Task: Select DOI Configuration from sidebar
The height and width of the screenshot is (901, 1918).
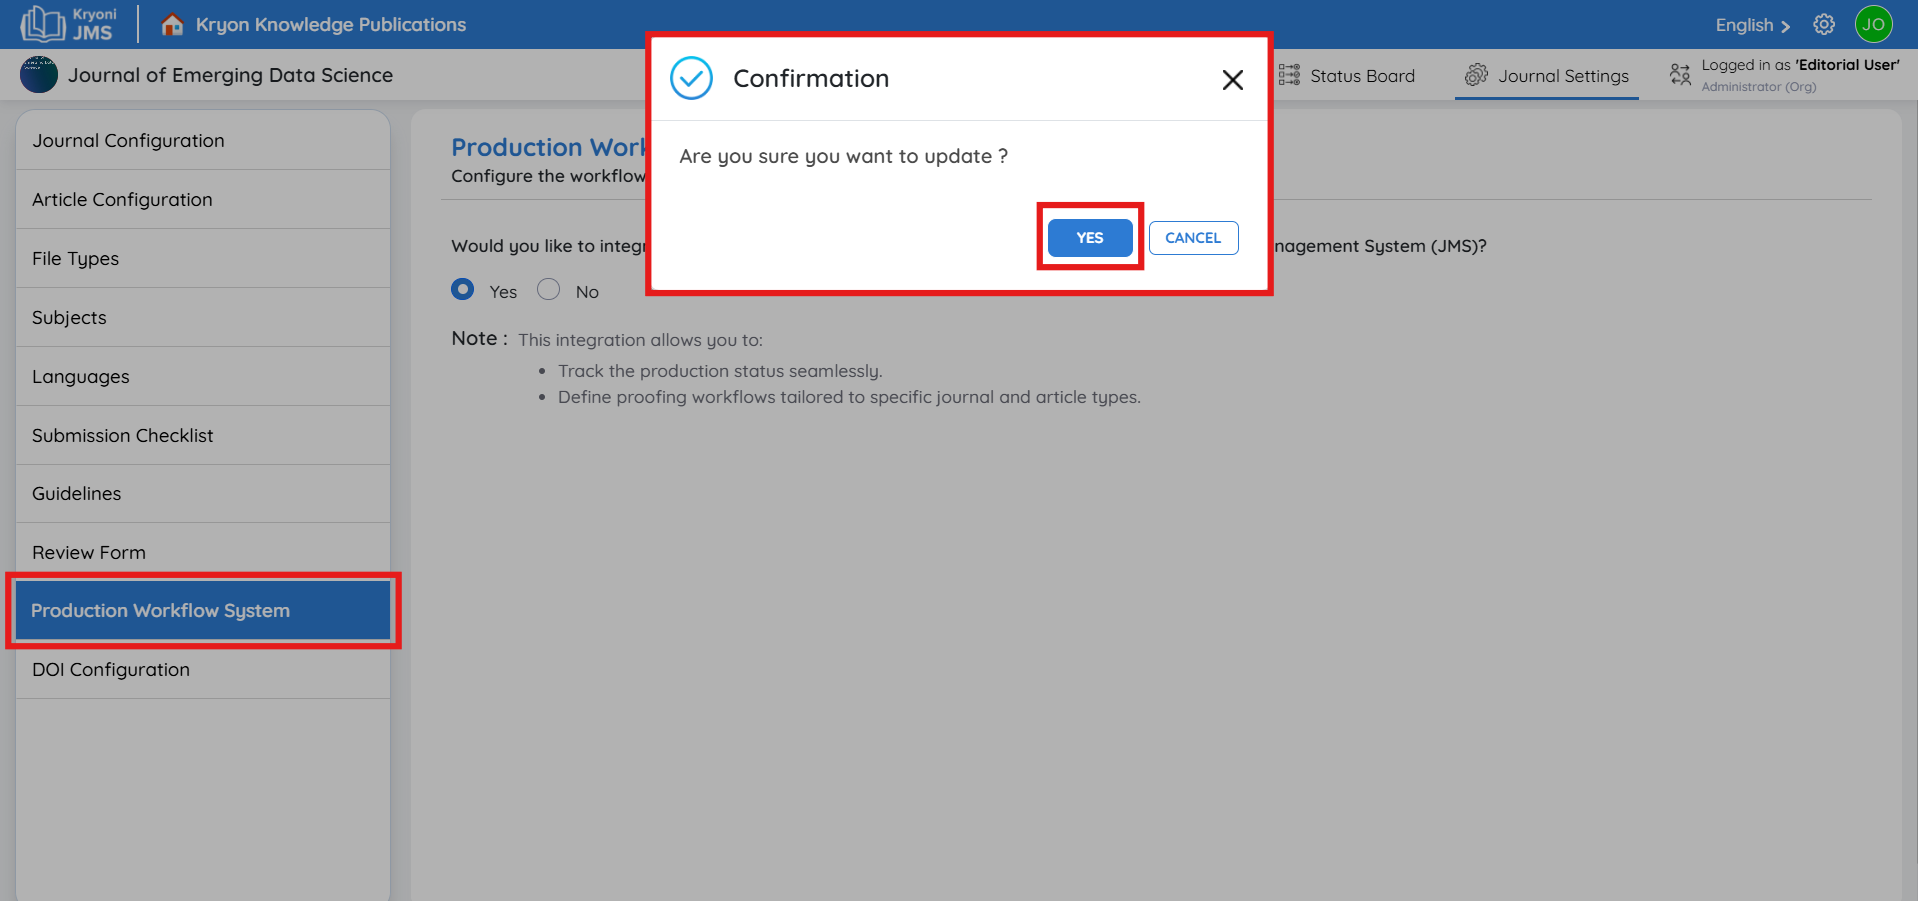Action: [111, 670]
